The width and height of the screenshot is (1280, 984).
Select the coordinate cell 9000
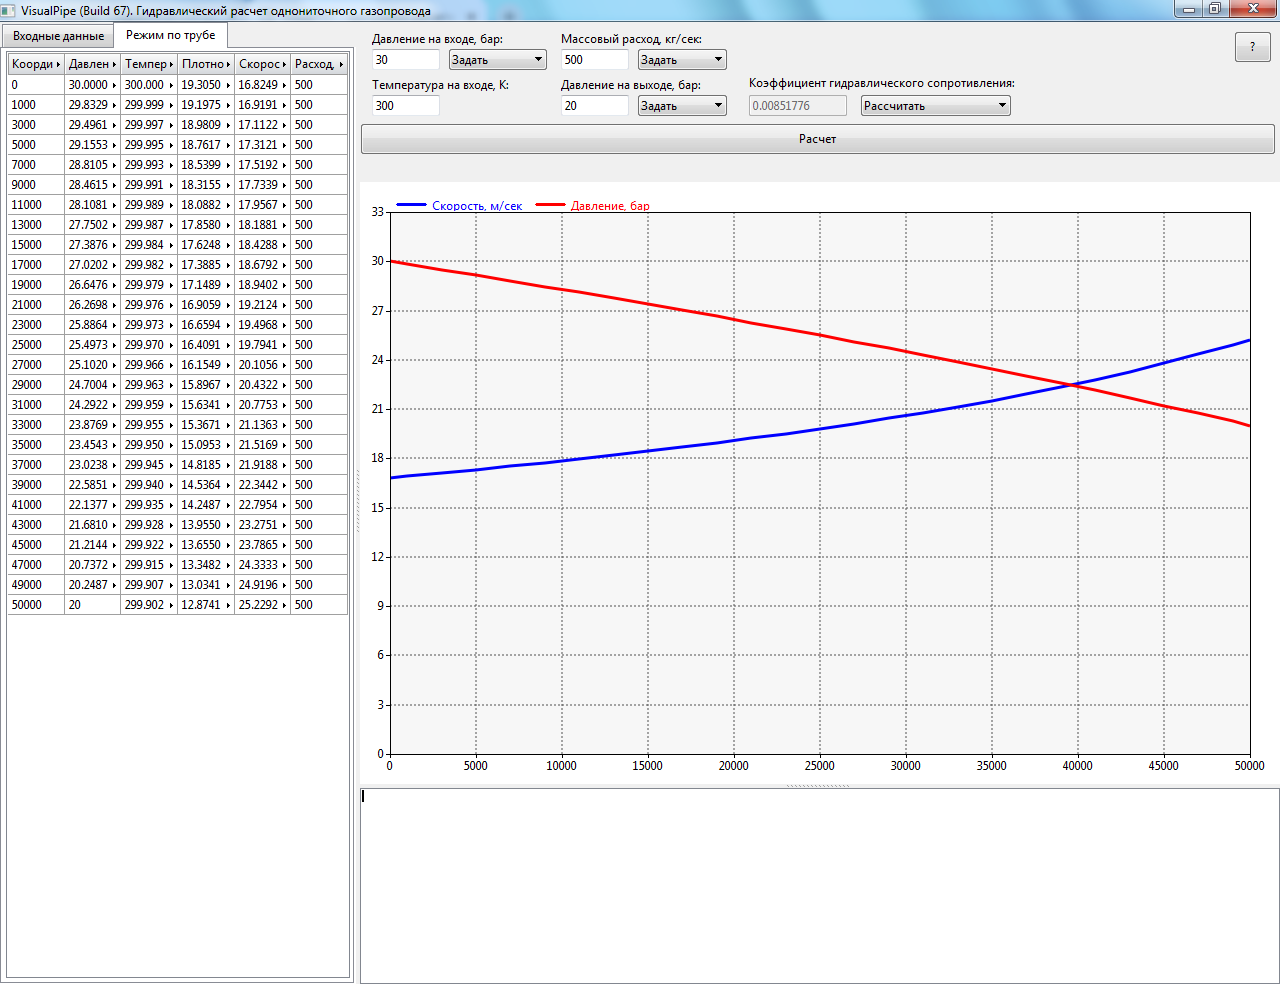click(36, 185)
